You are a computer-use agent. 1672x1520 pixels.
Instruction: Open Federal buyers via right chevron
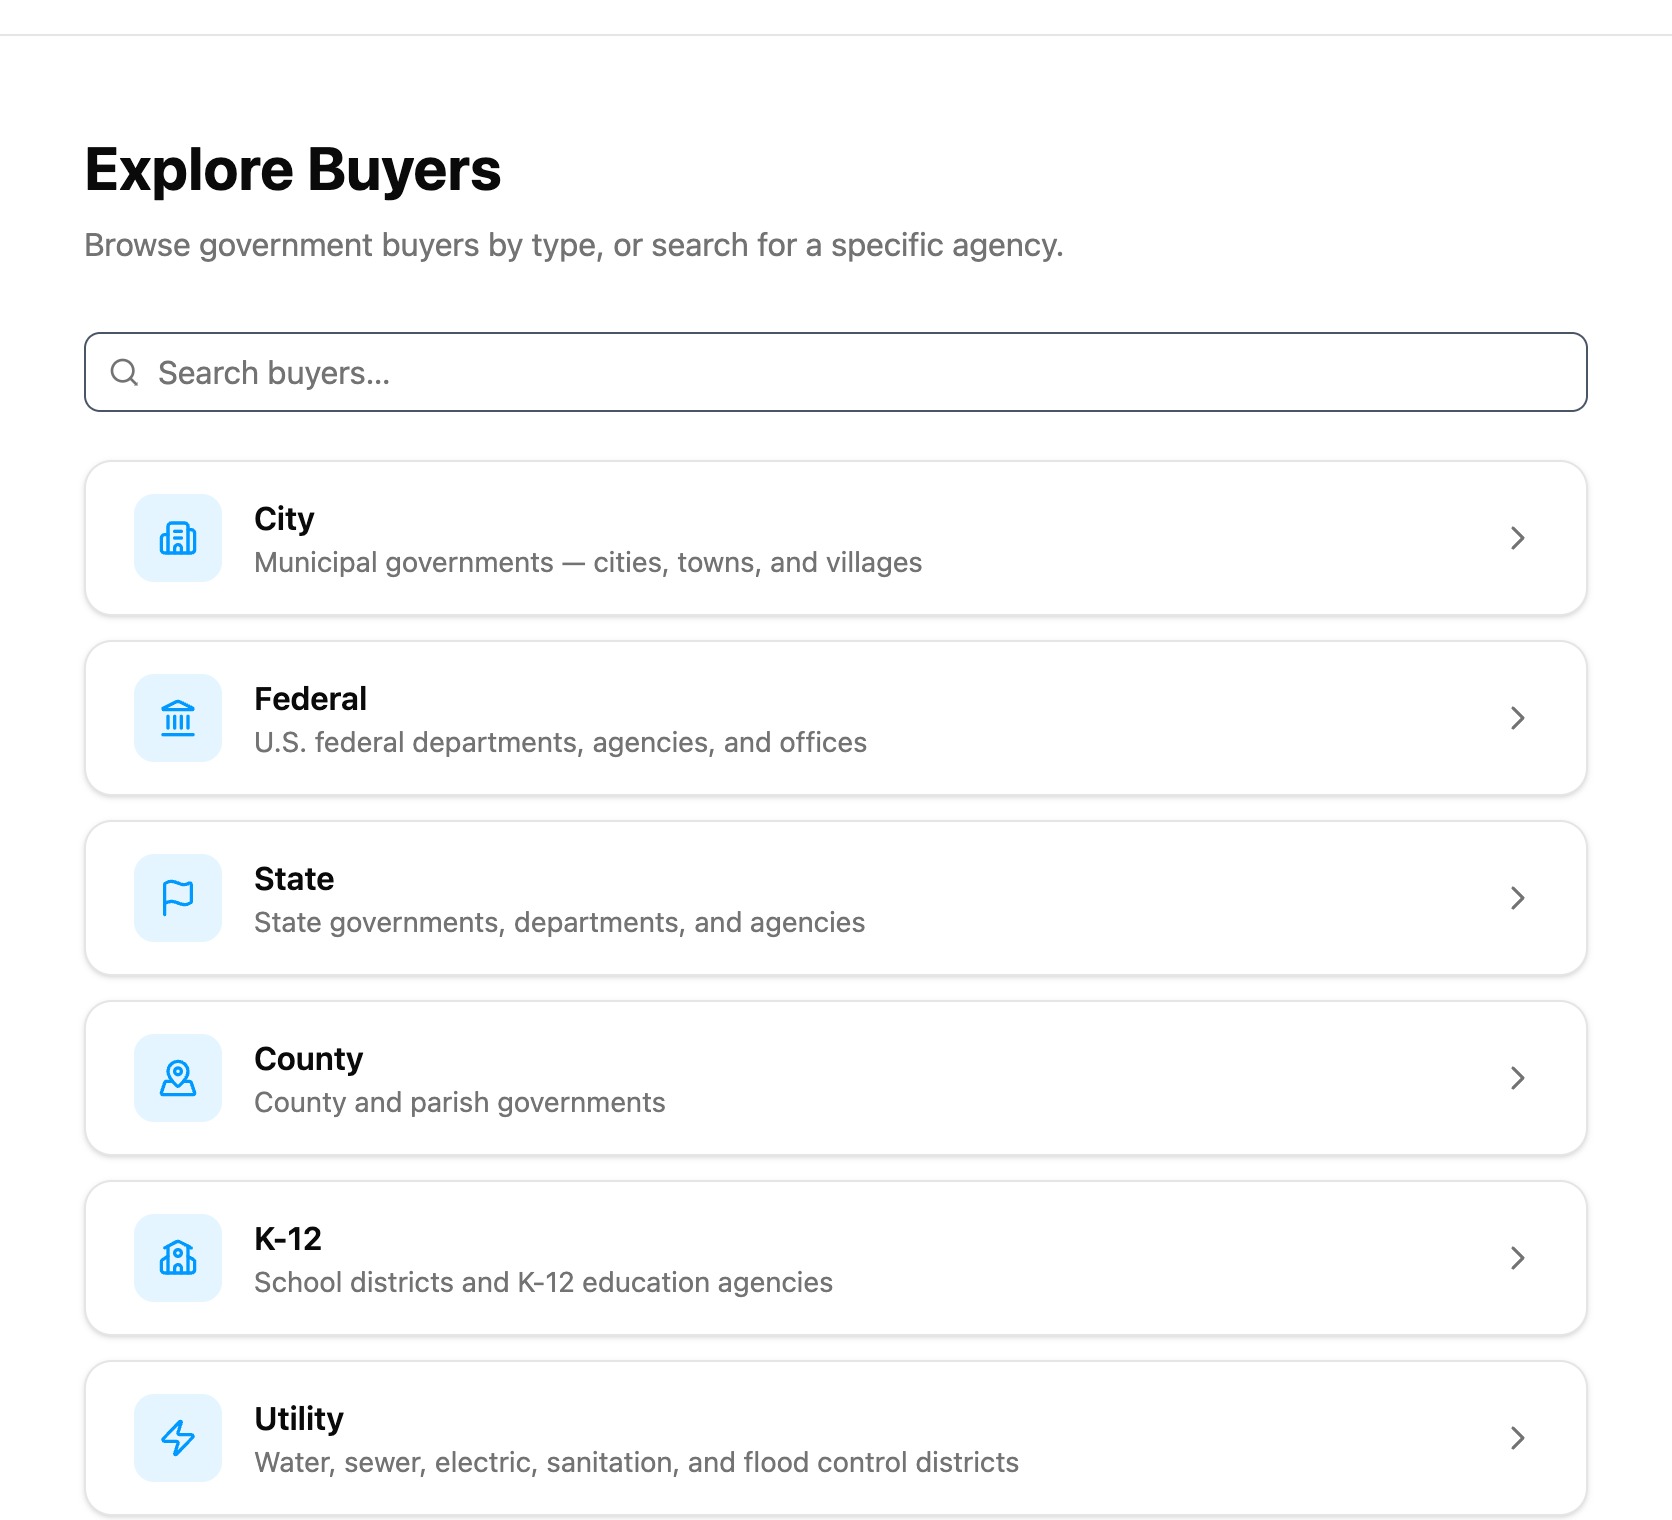pyautogui.click(x=1517, y=718)
